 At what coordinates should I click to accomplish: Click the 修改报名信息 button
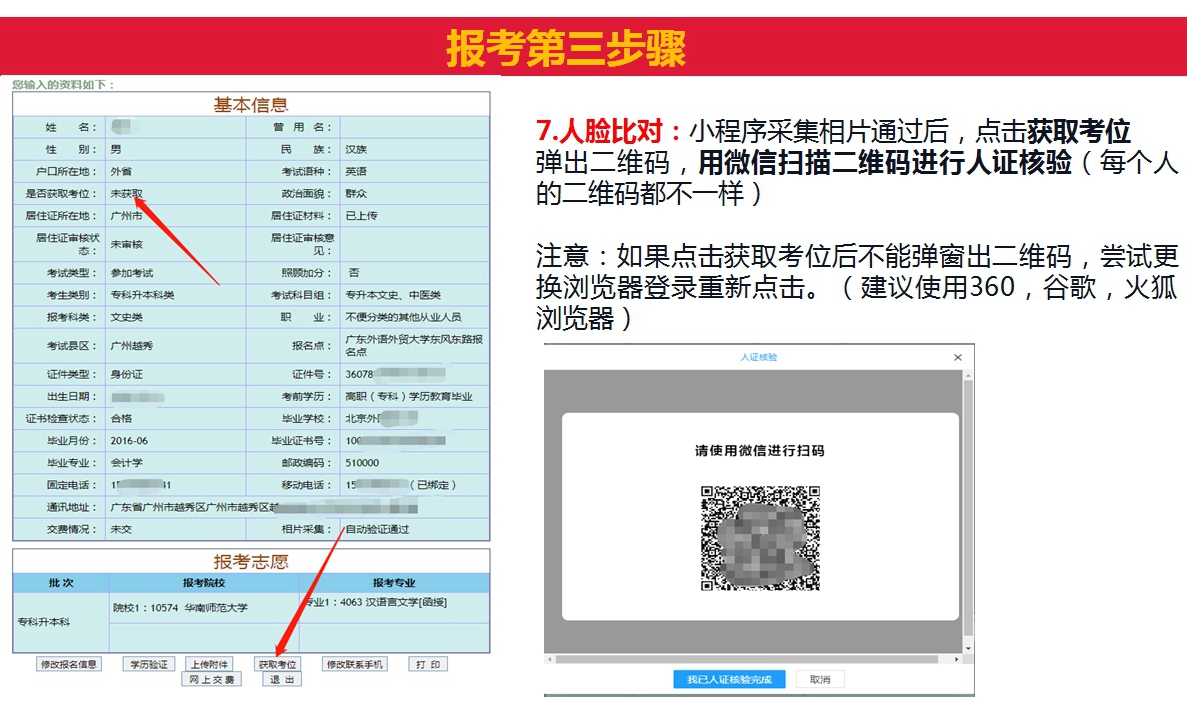pos(69,664)
